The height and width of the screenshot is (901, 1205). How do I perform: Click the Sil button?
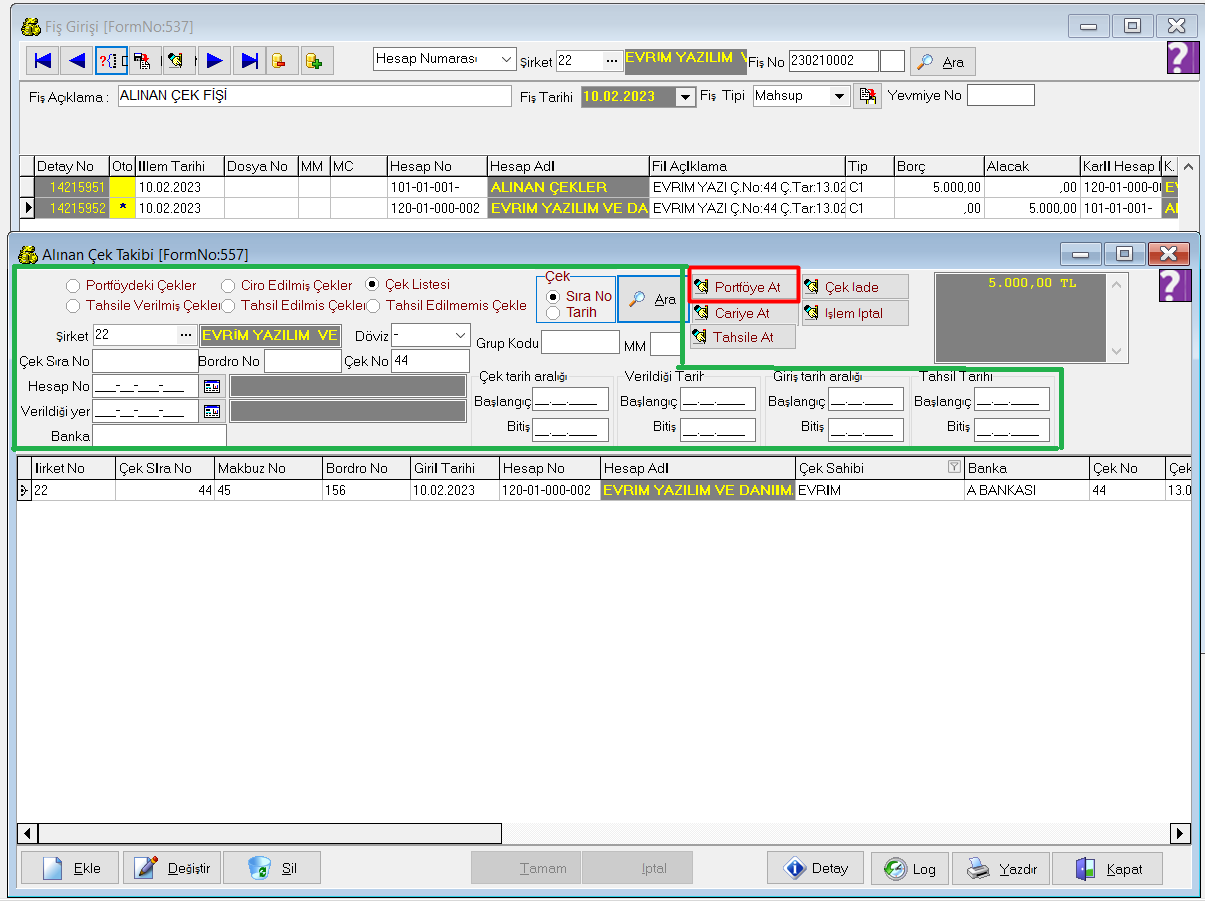coord(272,868)
